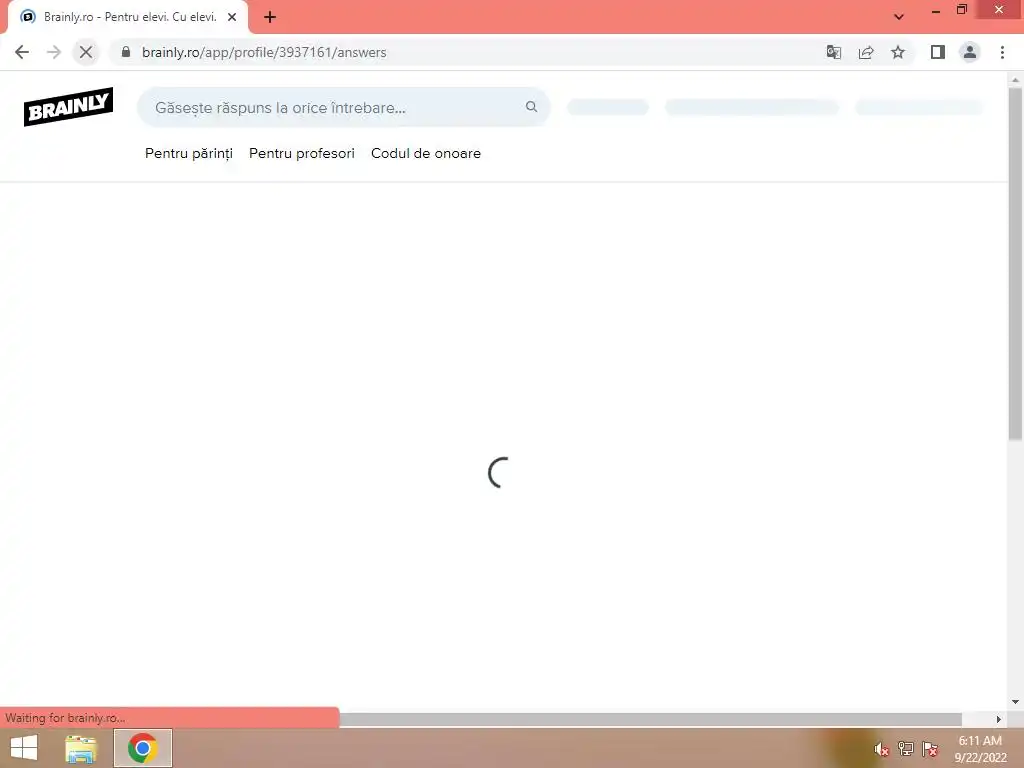The height and width of the screenshot is (768, 1024).
Task: Open File Explorer from the taskbar
Action: pyautogui.click(x=81, y=748)
